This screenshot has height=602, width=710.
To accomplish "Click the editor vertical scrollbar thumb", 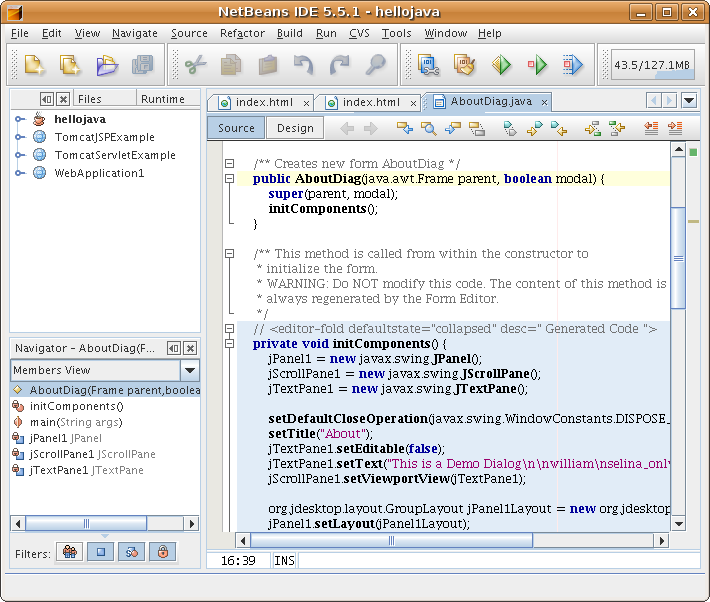I will pos(678,257).
